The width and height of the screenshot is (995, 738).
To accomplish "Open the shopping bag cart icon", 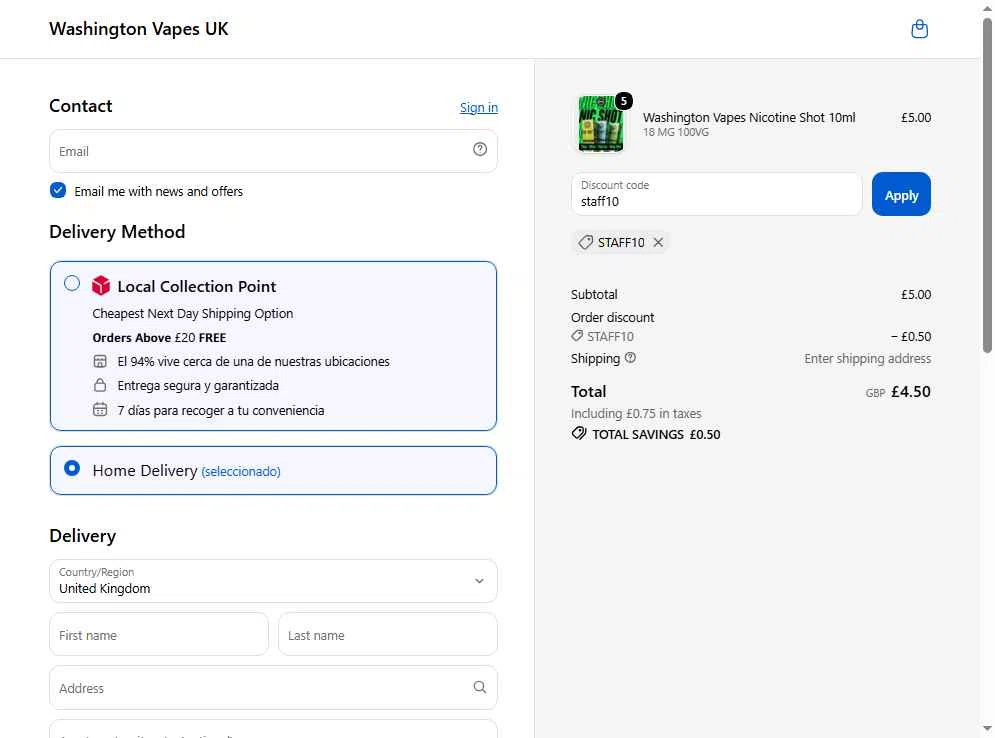I will (919, 29).
